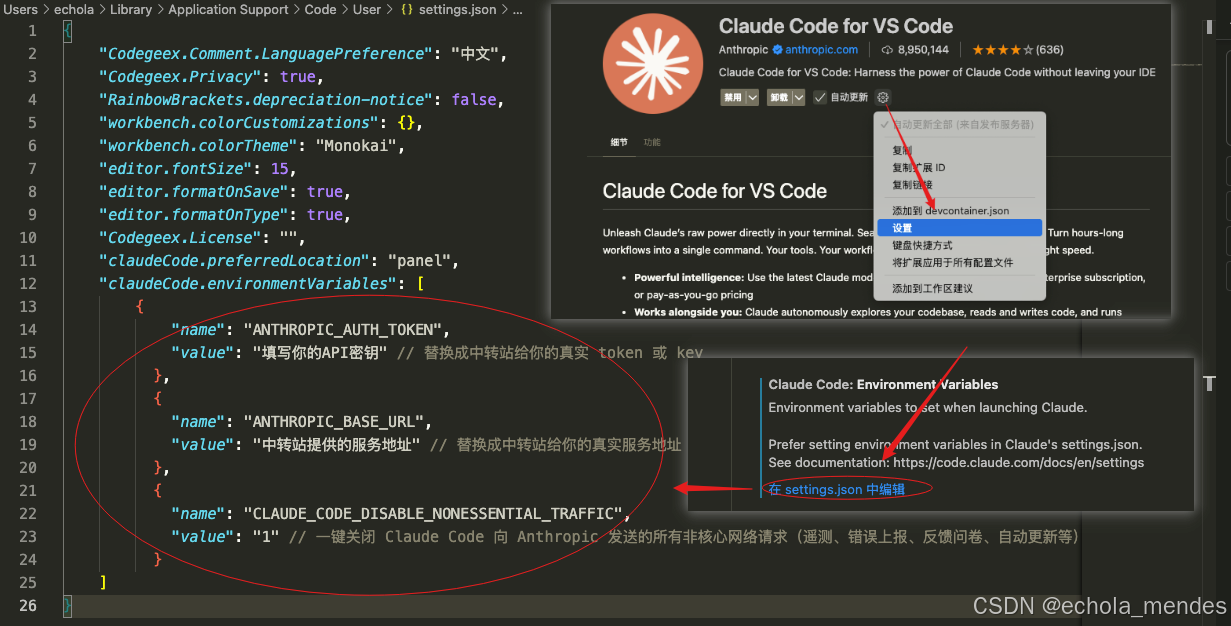The image size is (1231, 626).
Task: Click the "填写你的API密钥" value string
Action: pos(320,352)
